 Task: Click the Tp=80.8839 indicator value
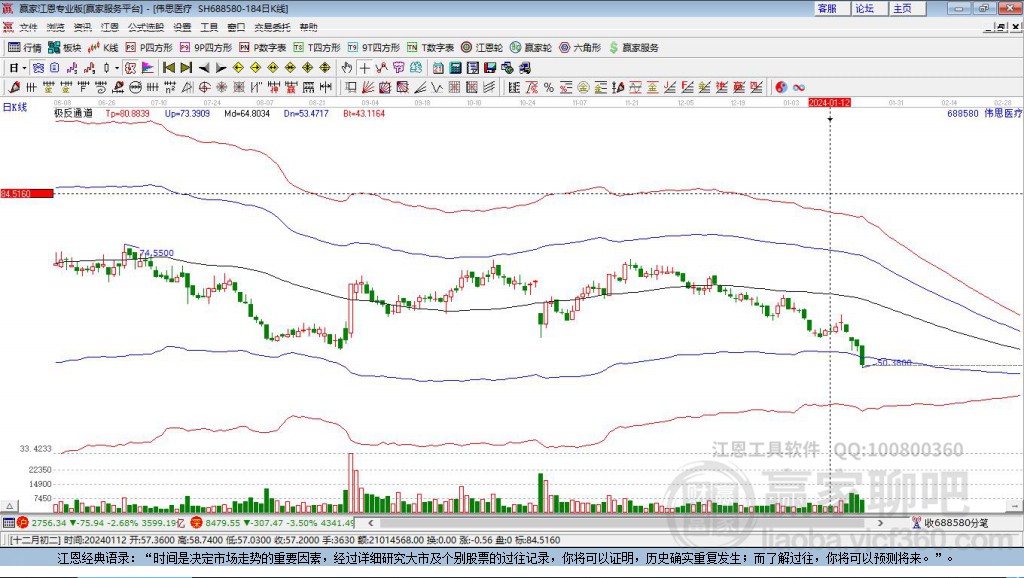coord(127,113)
